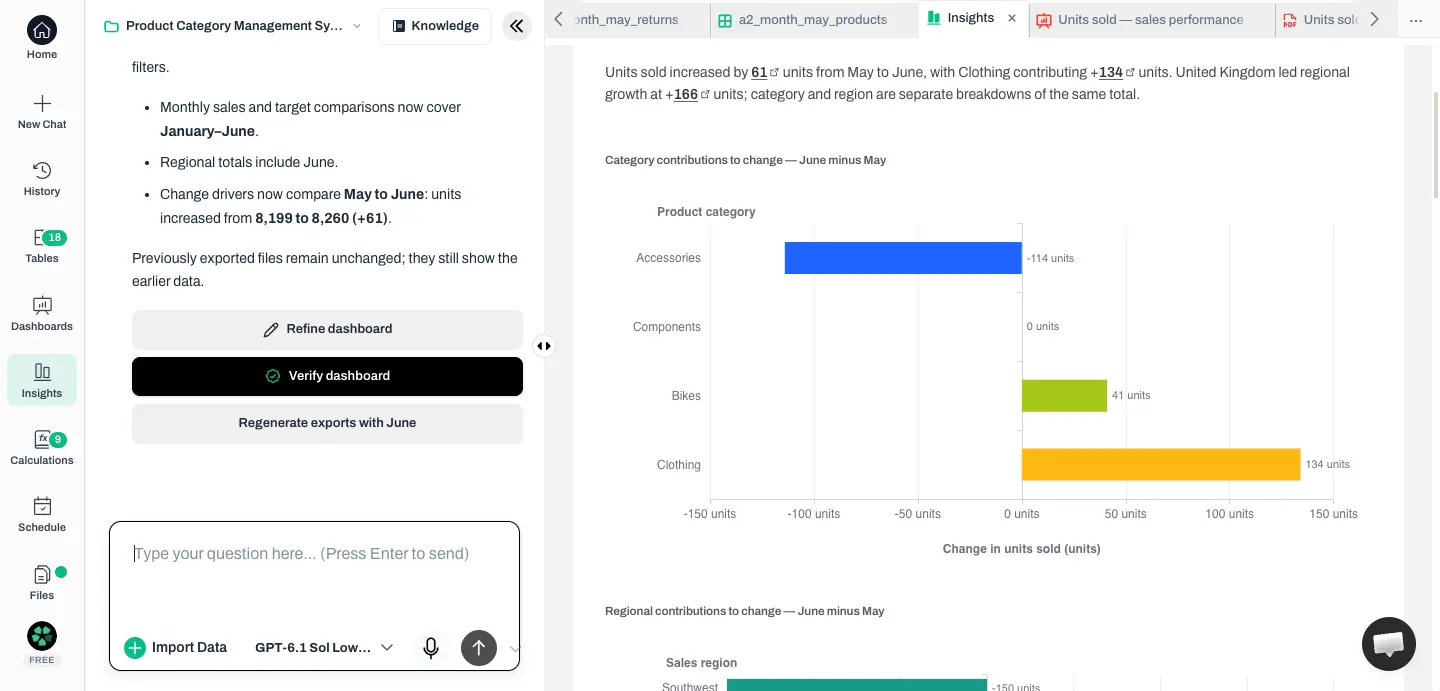Click the FREE account avatar
Image resolution: width=1440 pixels, height=691 pixels.
42,636
